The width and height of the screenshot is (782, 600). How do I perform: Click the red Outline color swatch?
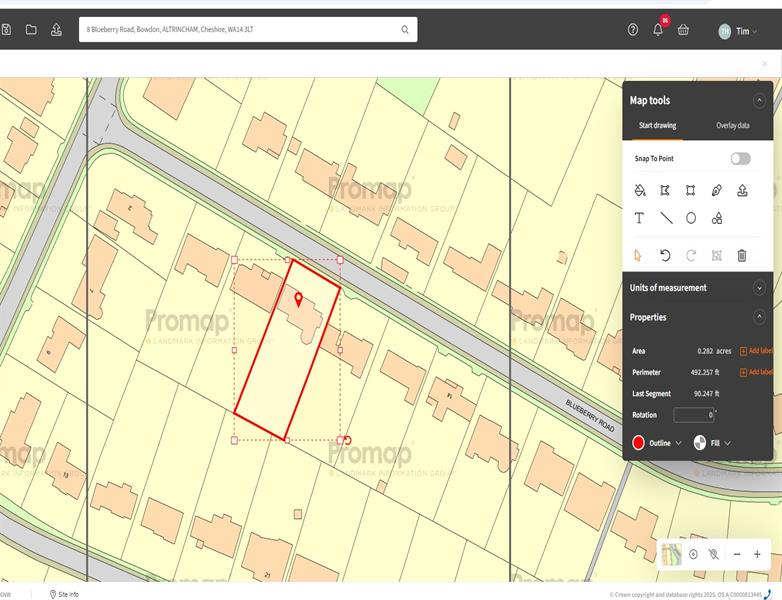tap(638, 443)
